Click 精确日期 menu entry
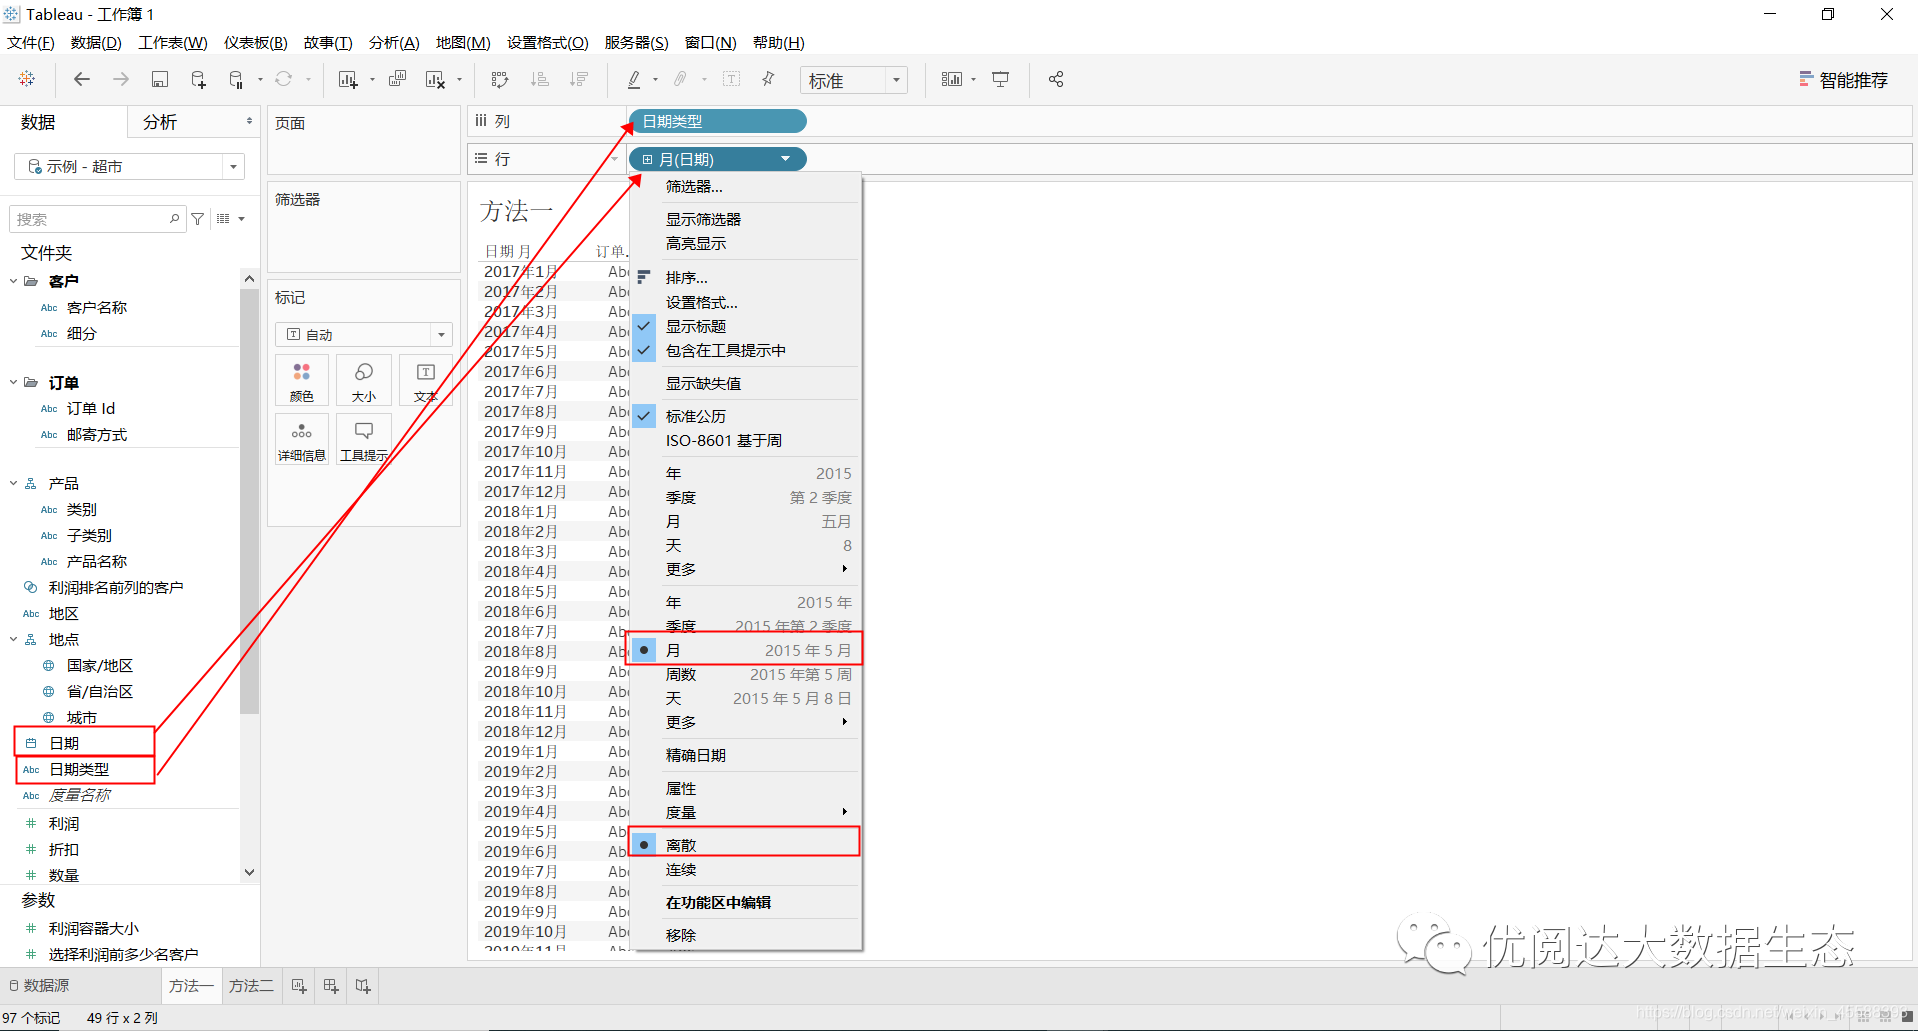1918x1031 pixels. [745, 755]
